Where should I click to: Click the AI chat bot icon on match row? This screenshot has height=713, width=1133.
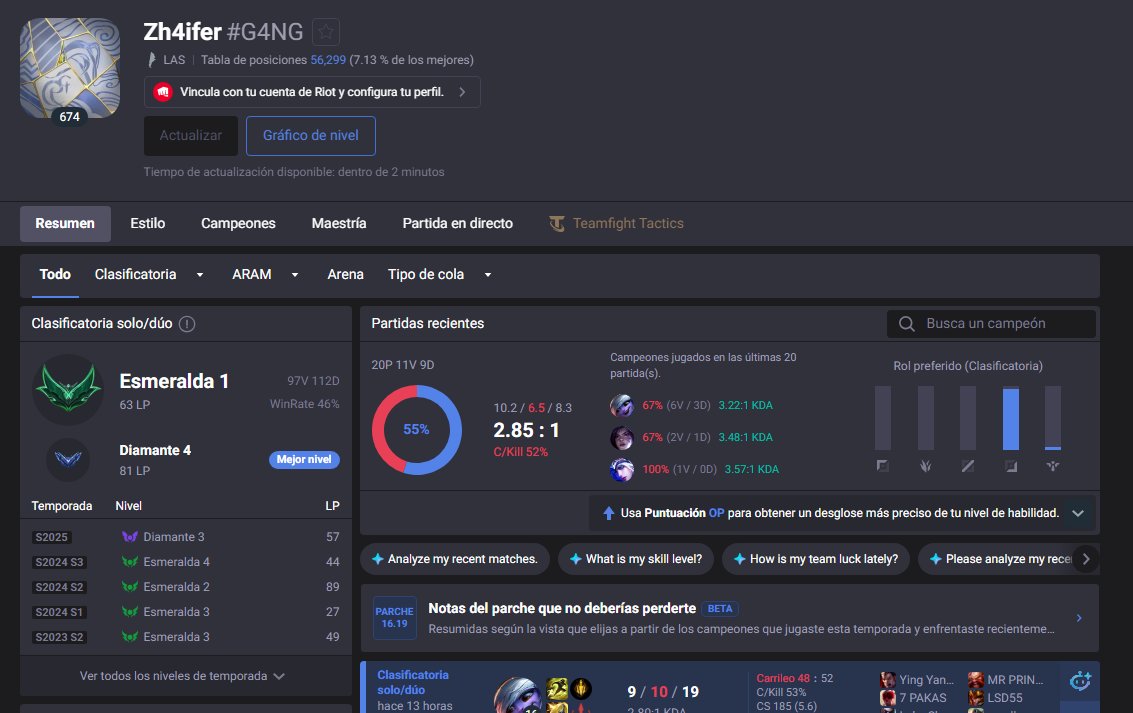click(1080, 680)
